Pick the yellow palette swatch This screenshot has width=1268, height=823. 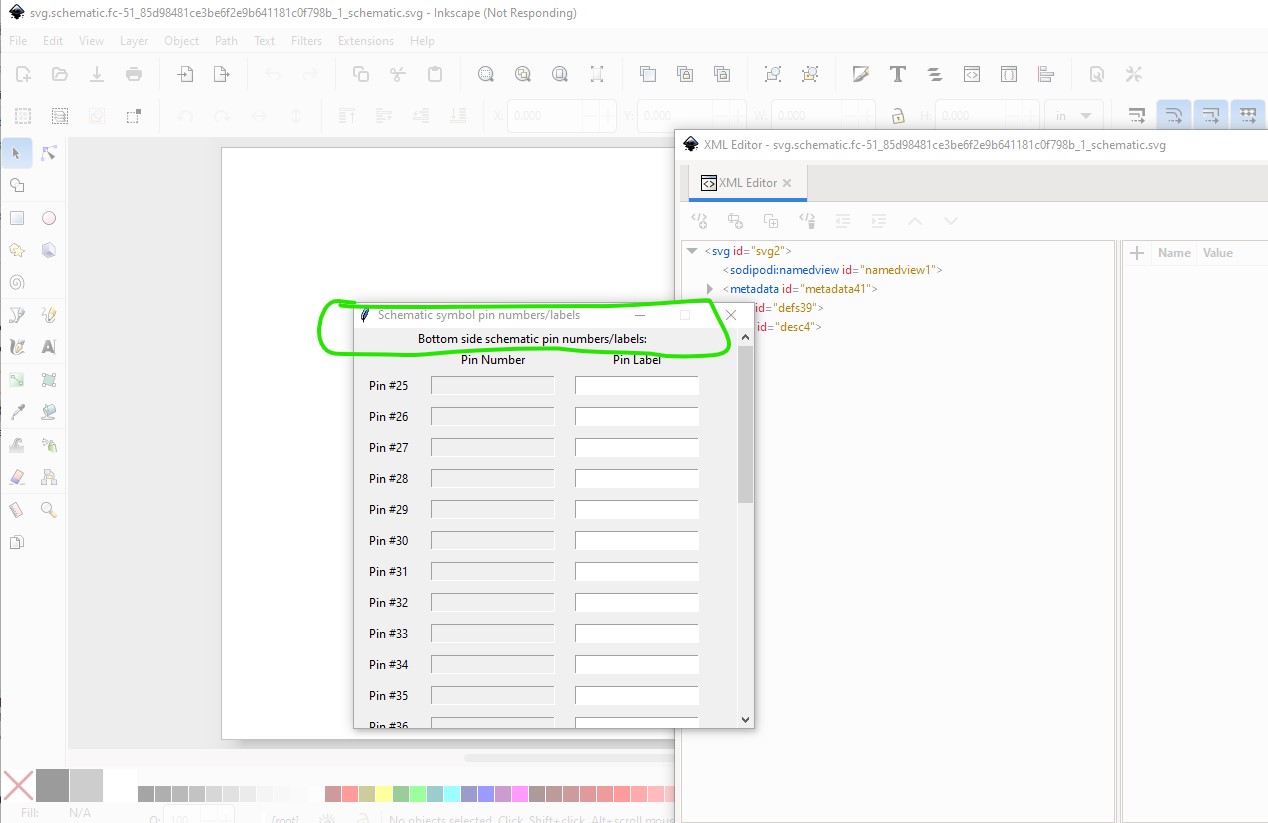pyautogui.click(x=384, y=794)
